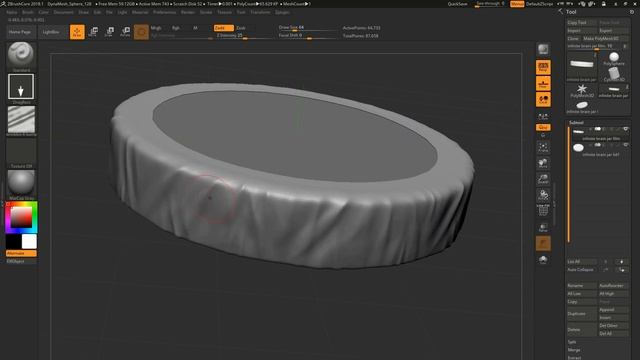Select the PolySphere tool thumbnail
Image resolution: width=640 pixels, height=360 pixels.
[614, 59]
